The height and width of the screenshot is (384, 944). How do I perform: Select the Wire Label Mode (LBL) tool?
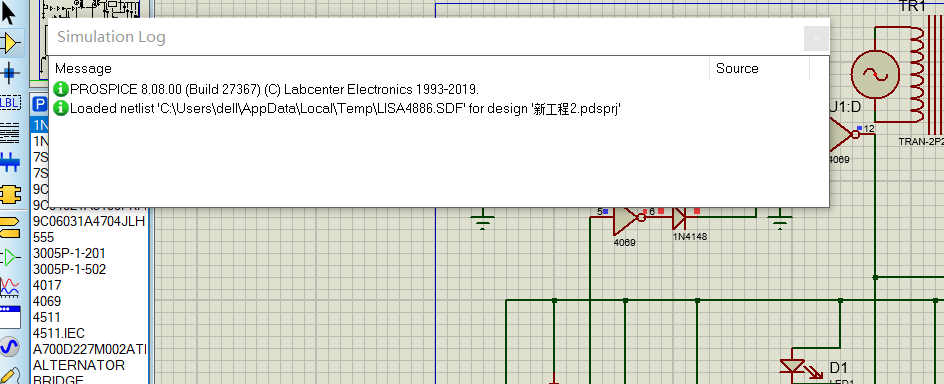[x=10, y=102]
